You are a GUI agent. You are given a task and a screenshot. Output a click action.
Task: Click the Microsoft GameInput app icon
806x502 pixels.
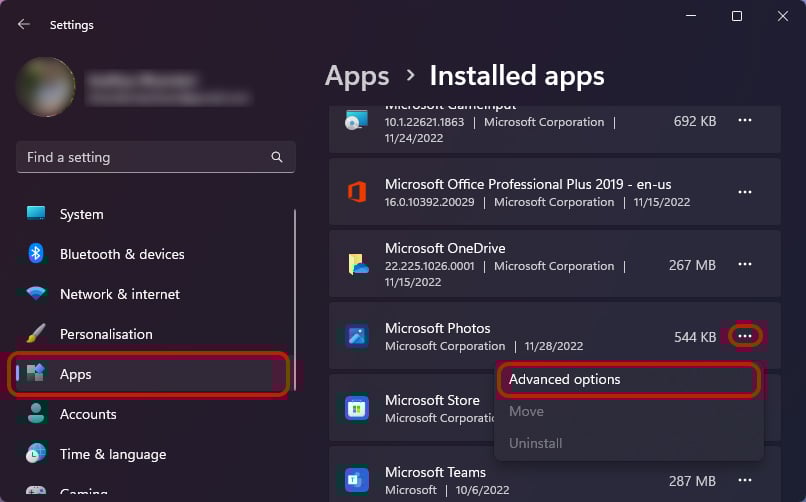pyautogui.click(x=357, y=120)
